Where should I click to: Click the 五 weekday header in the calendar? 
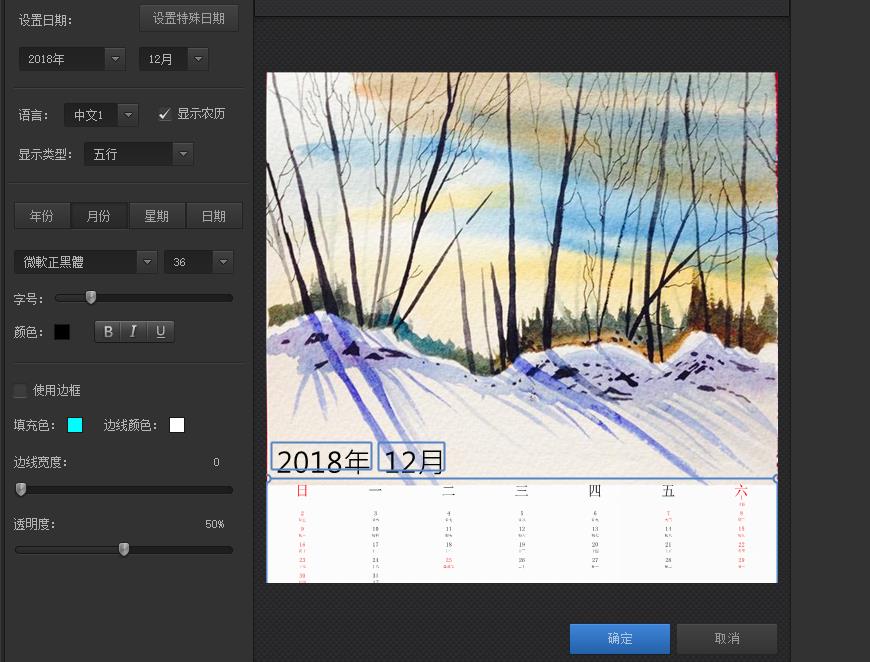668,491
